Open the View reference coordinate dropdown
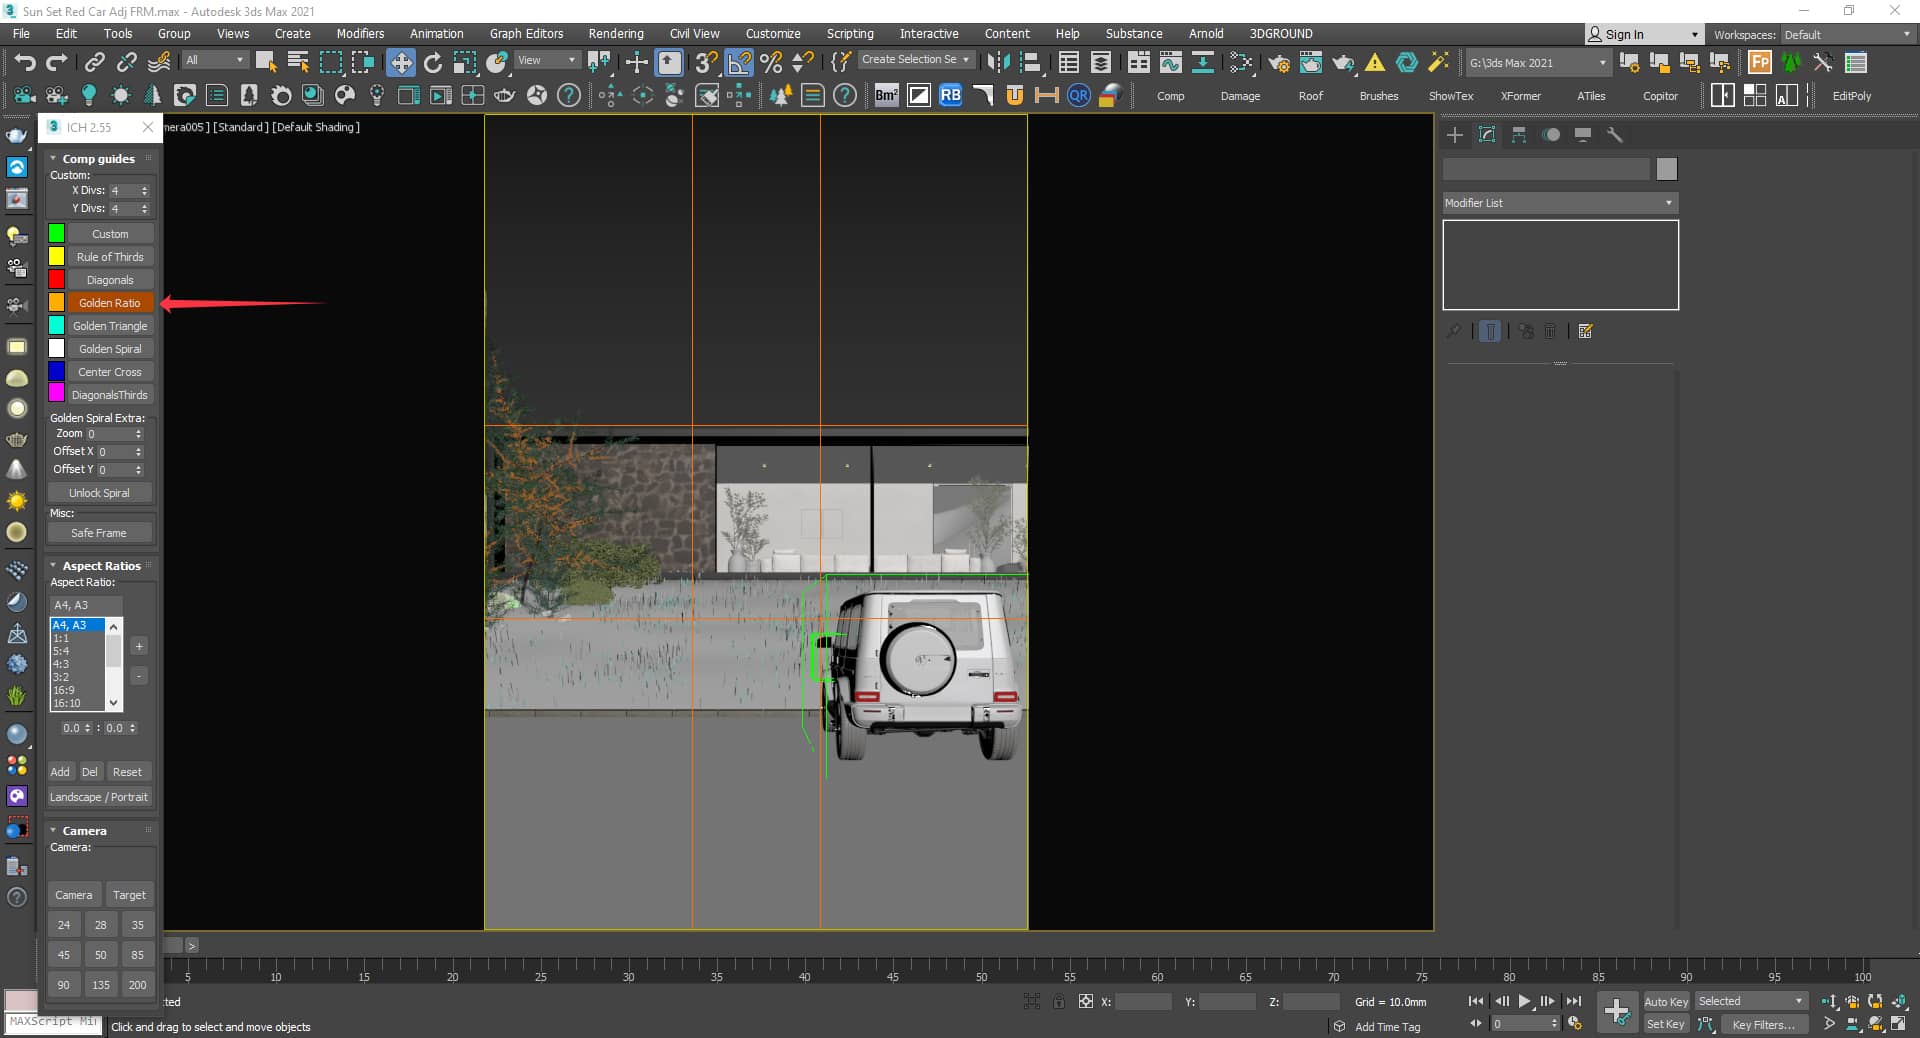 click(546, 60)
